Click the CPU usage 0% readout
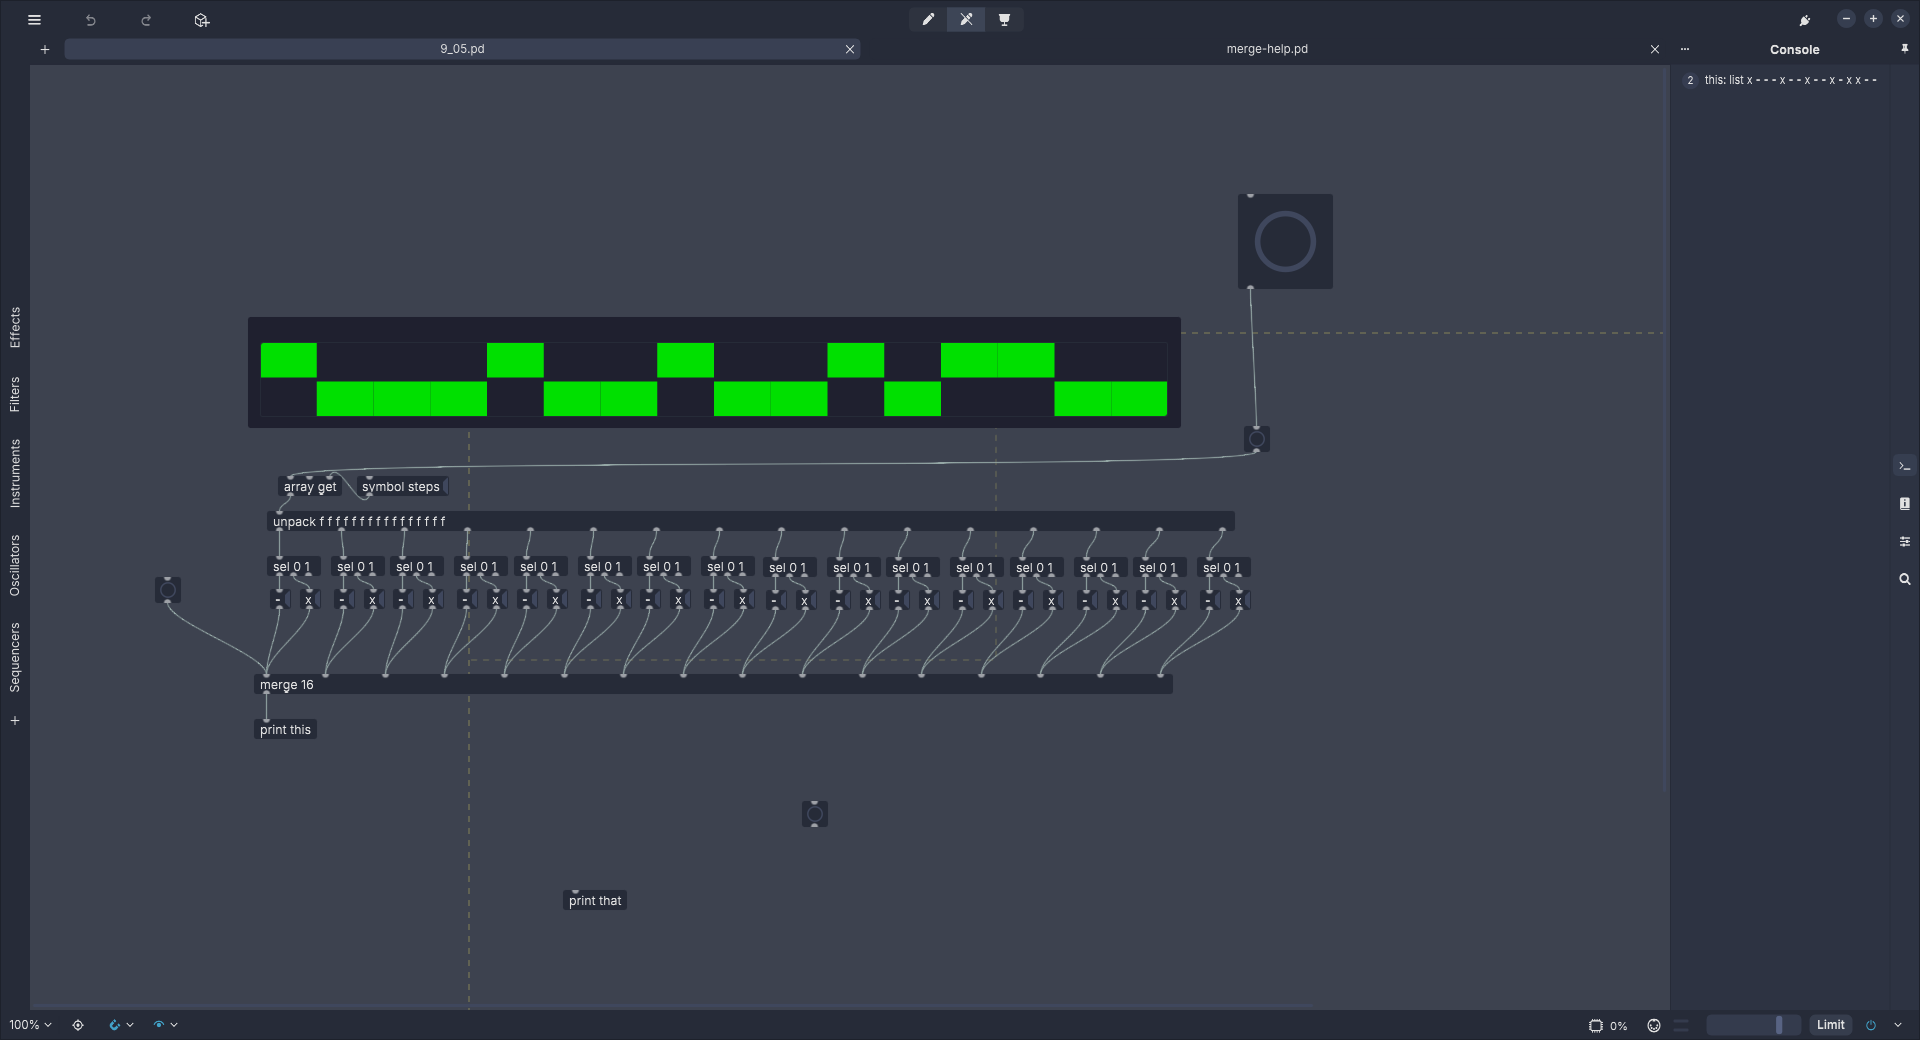Viewport: 1920px width, 1040px height. click(1618, 1026)
